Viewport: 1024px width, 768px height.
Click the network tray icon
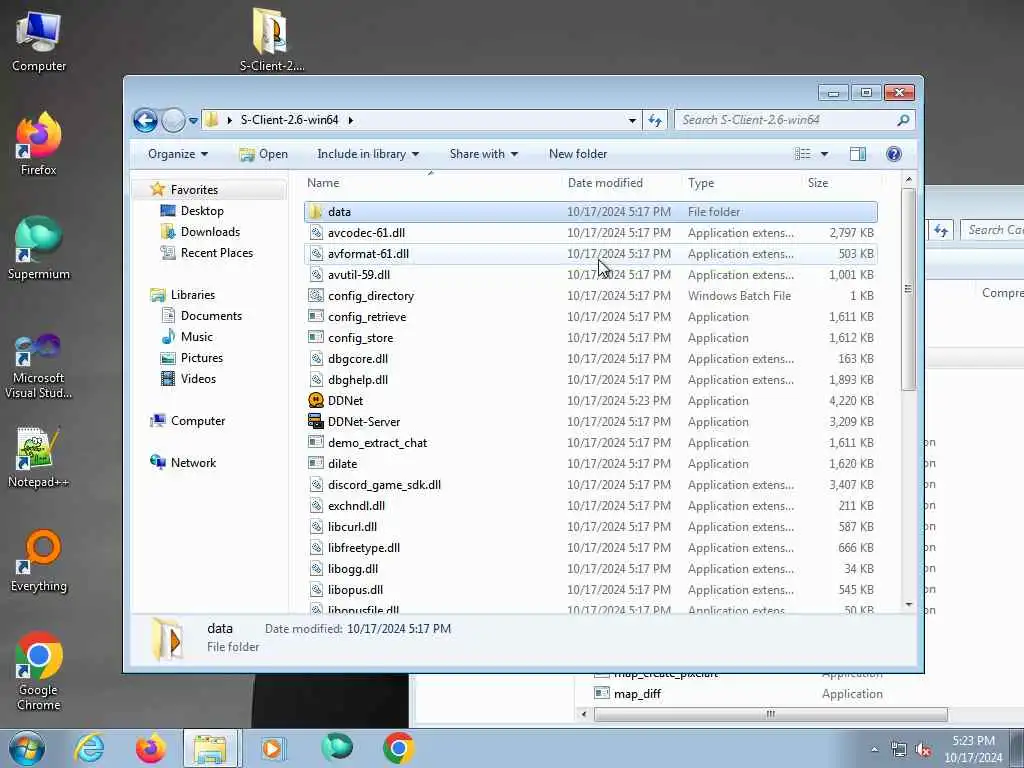899,750
